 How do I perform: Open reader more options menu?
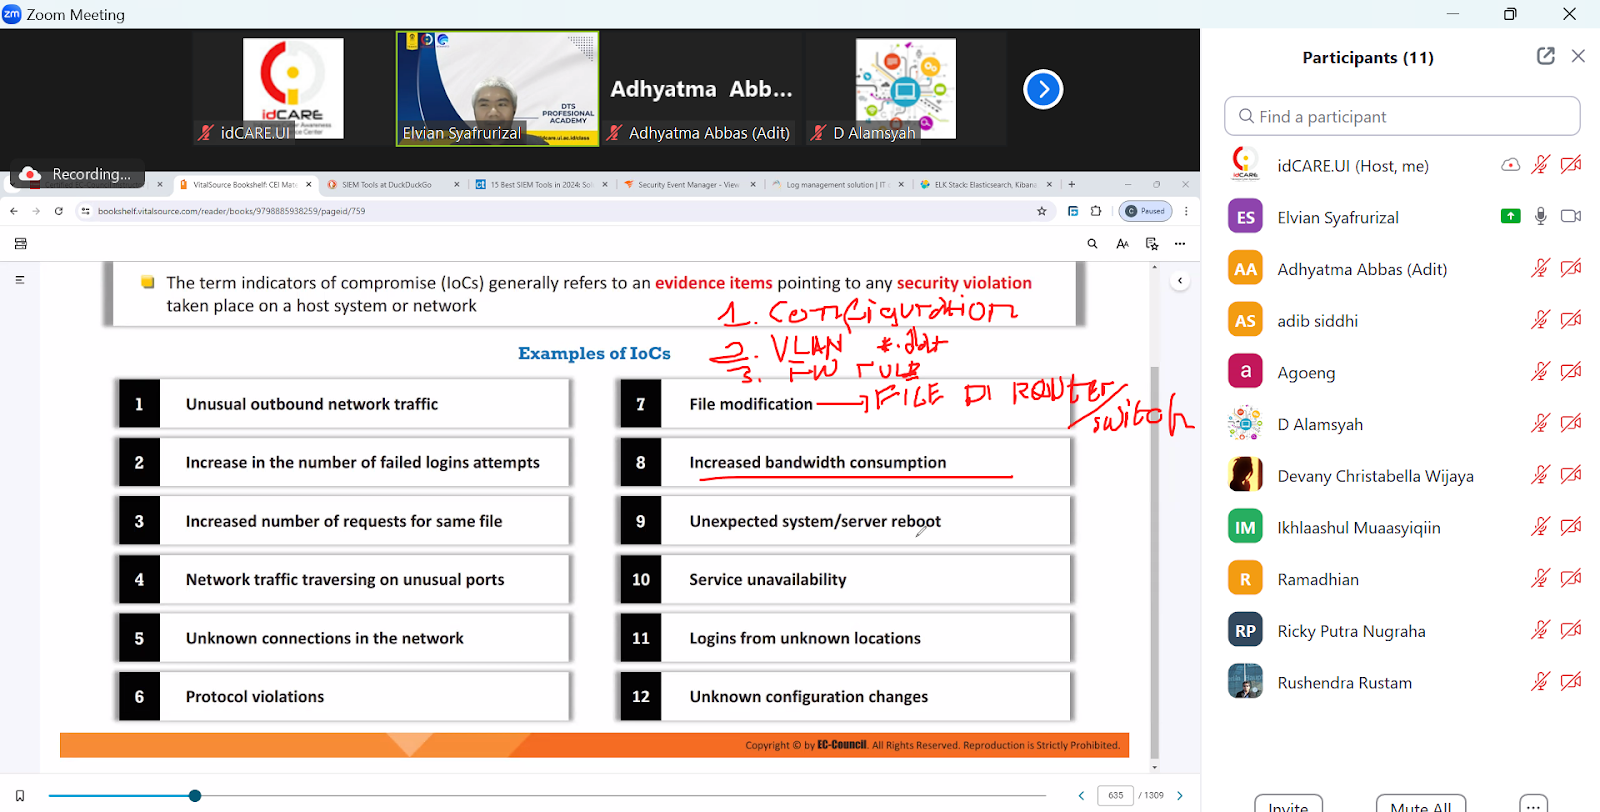(x=1180, y=244)
